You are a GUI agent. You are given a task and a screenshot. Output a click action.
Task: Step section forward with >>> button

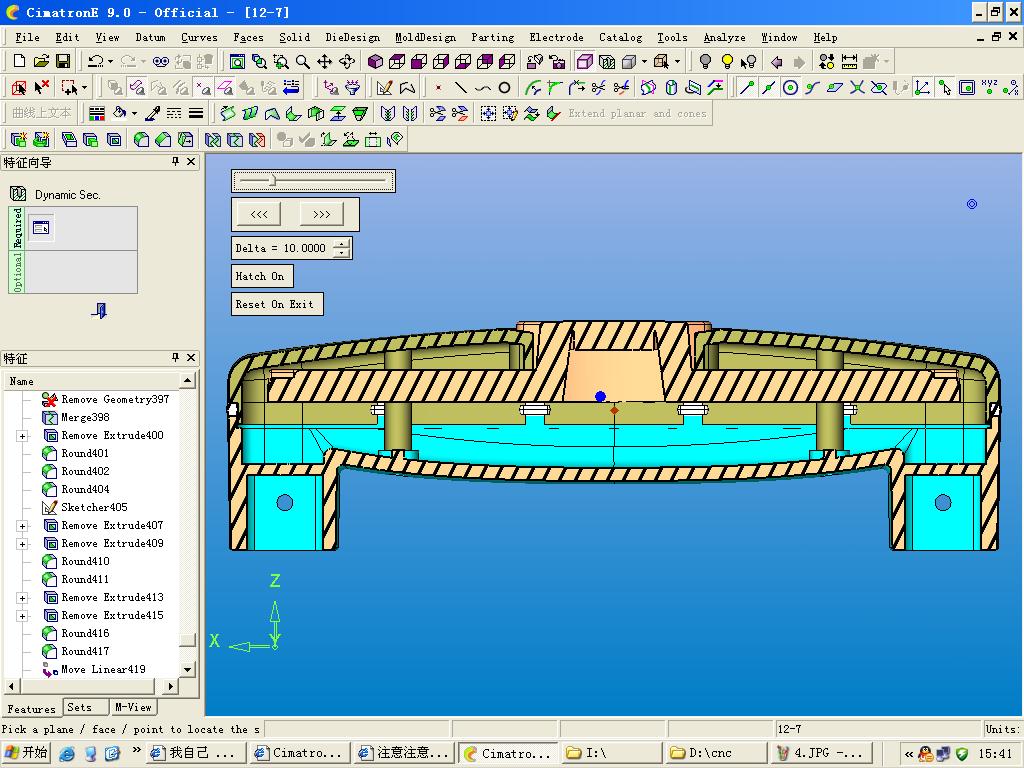pyautogui.click(x=321, y=214)
